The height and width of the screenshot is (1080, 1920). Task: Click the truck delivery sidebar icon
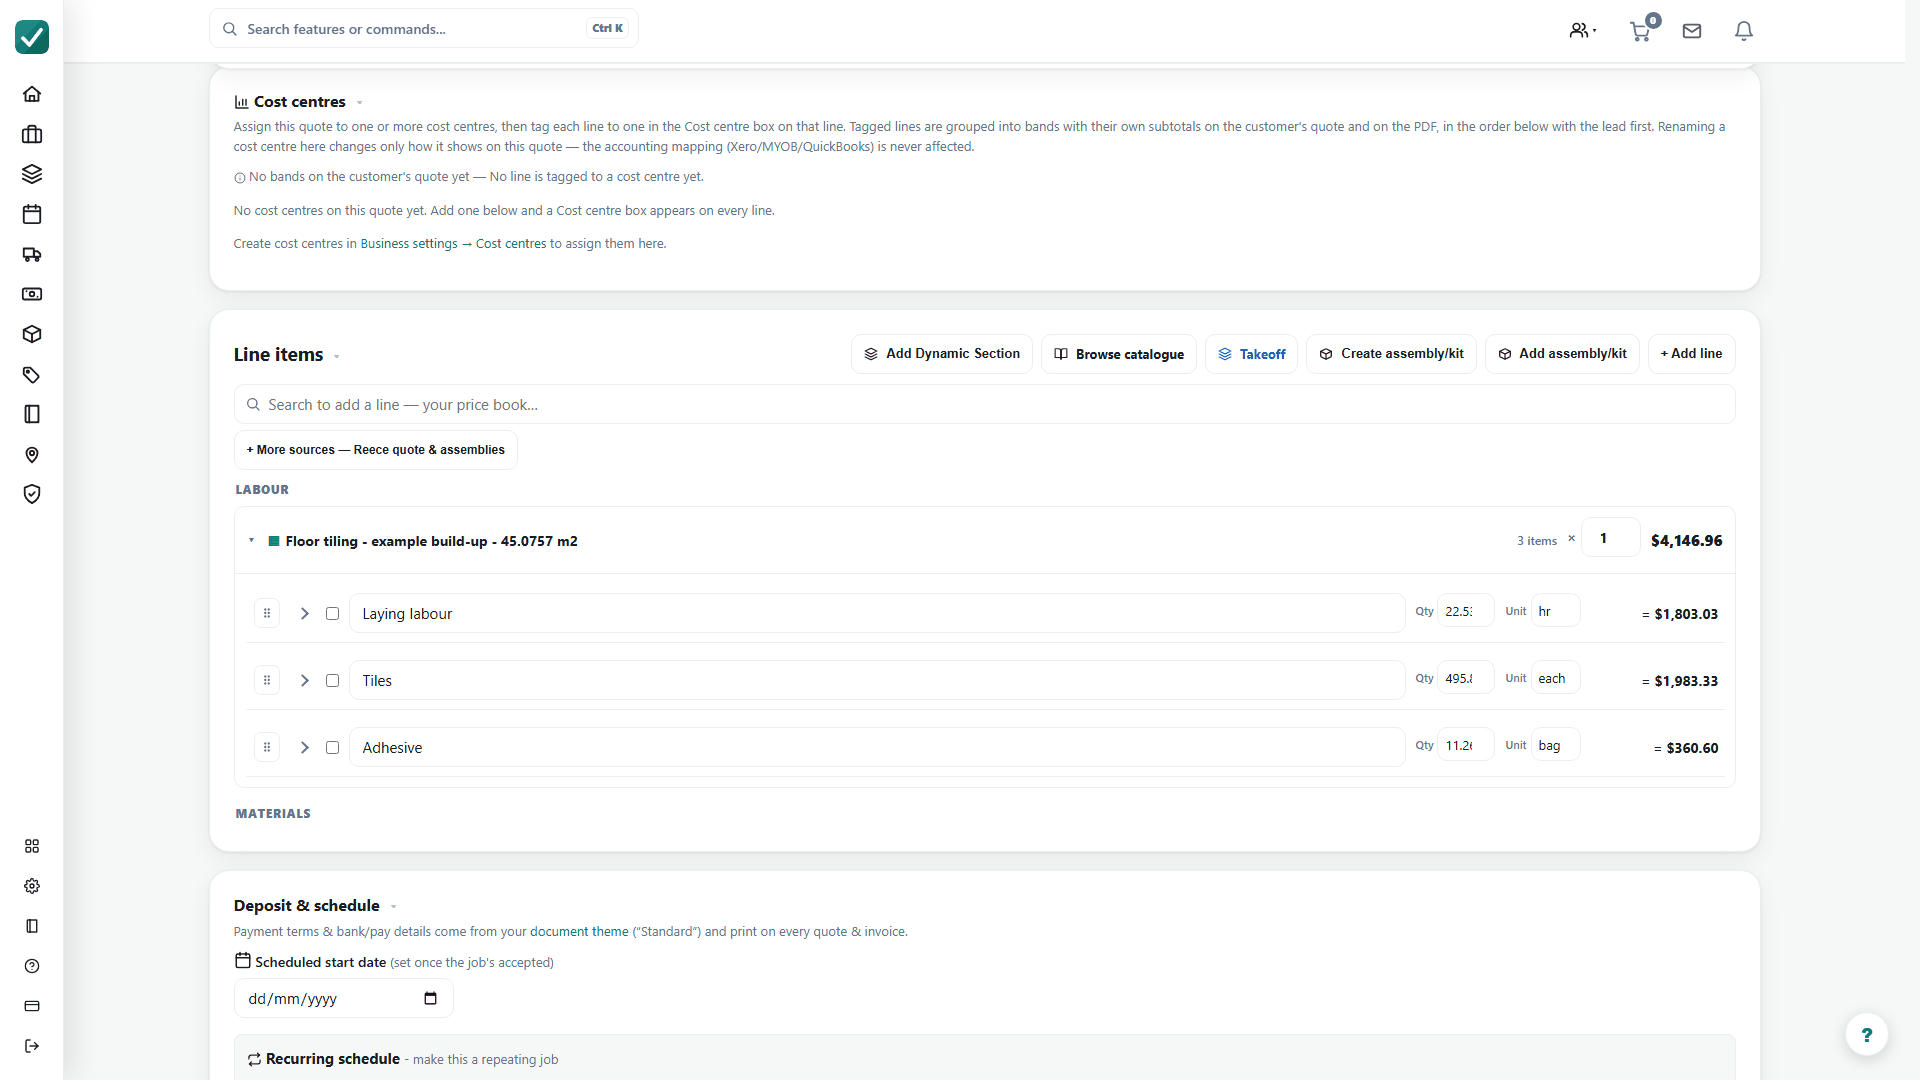(32, 254)
